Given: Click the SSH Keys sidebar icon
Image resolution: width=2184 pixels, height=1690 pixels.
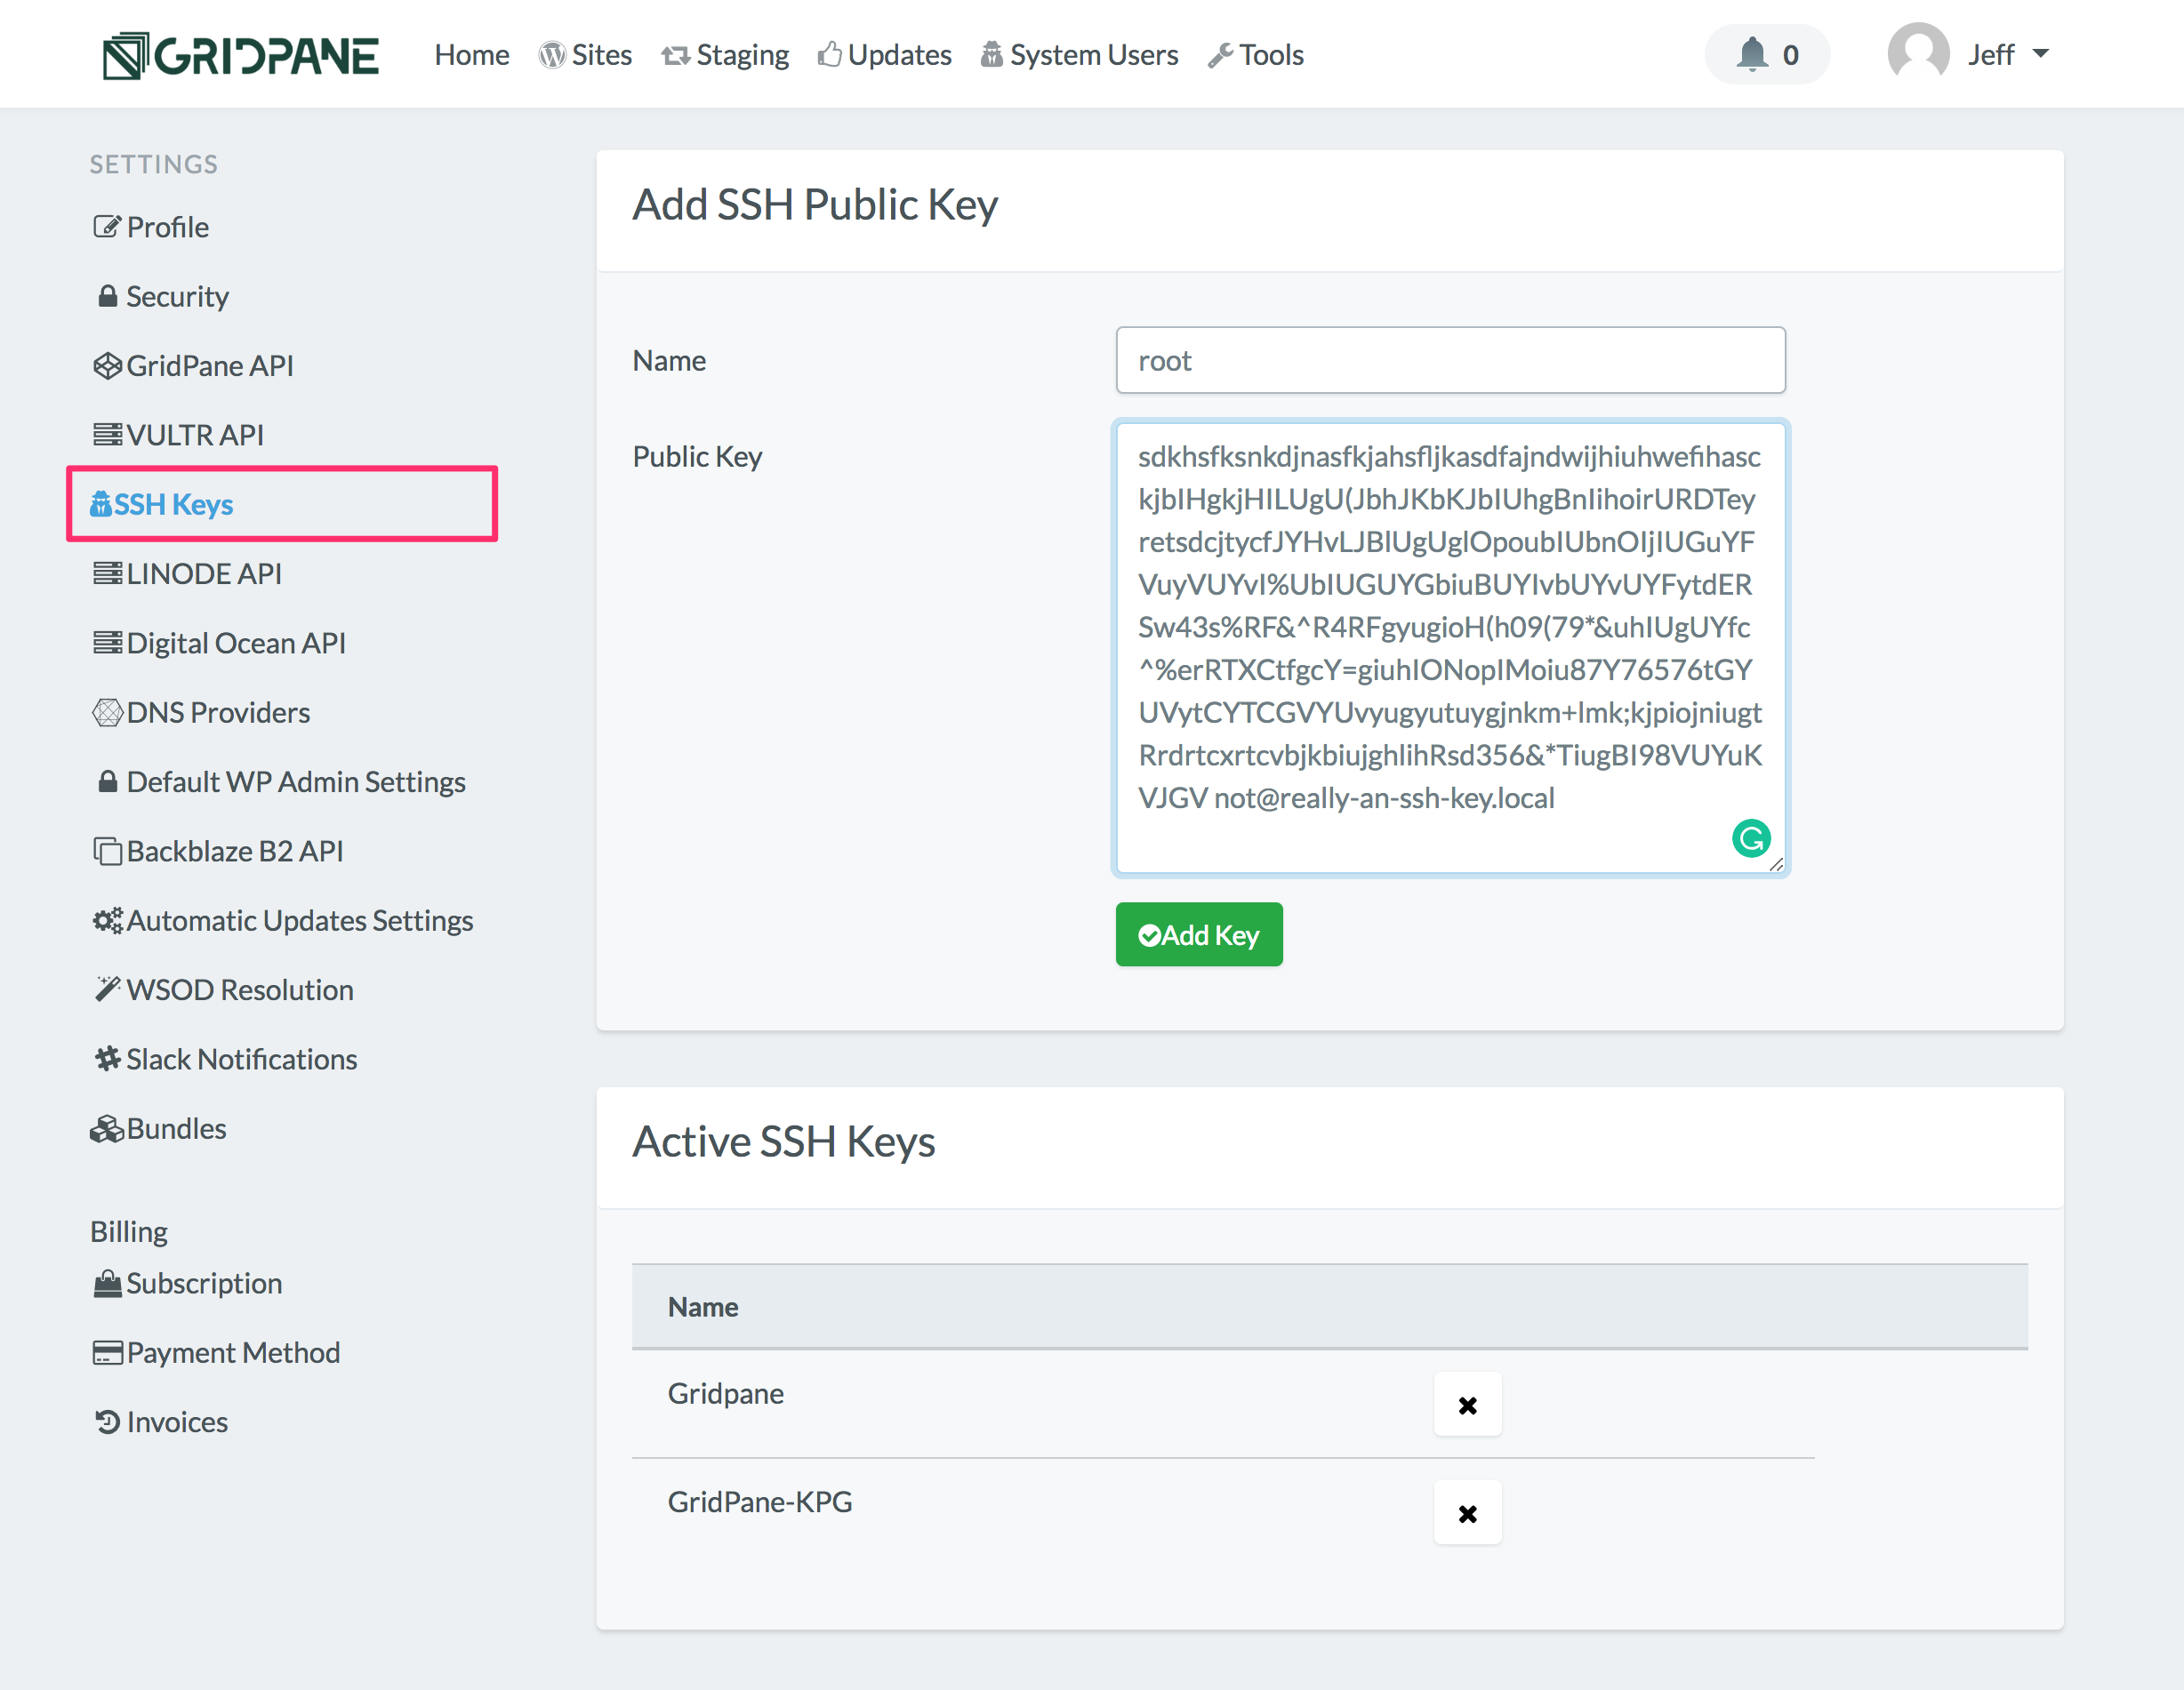Looking at the screenshot, I should tap(101, 503).
